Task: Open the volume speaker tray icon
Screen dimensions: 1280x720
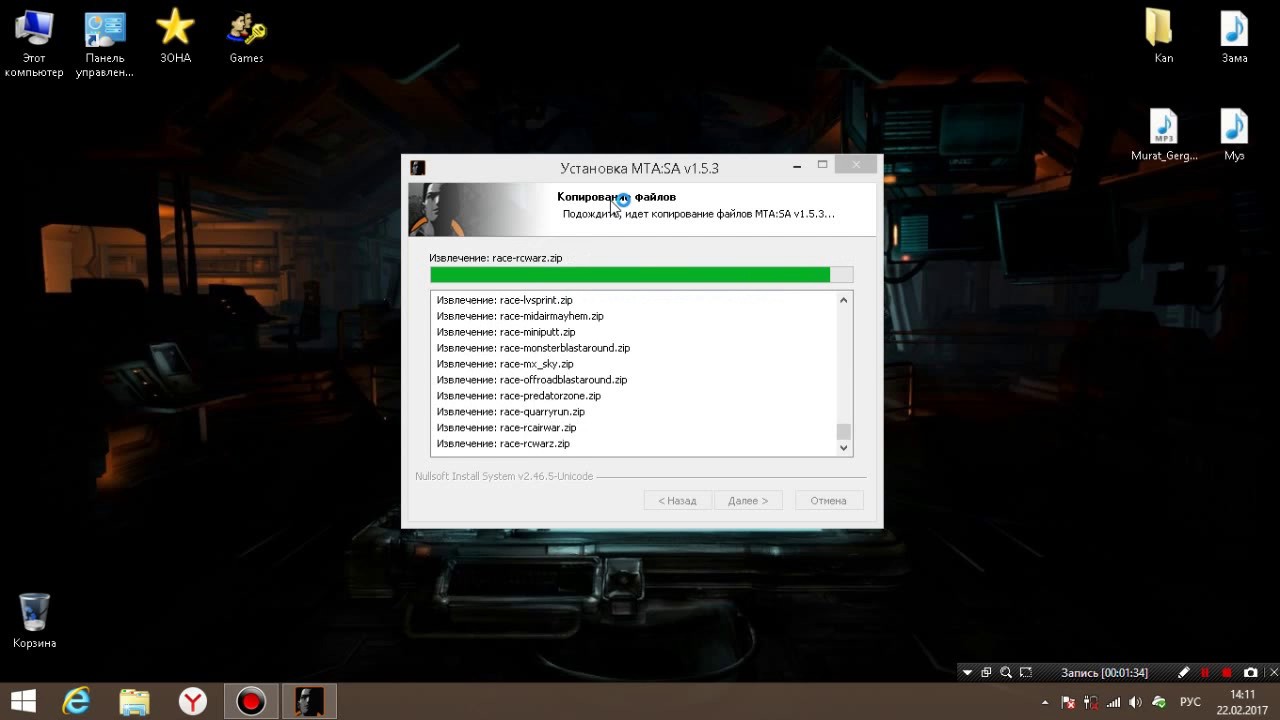Action: (x=1137, y=702)
